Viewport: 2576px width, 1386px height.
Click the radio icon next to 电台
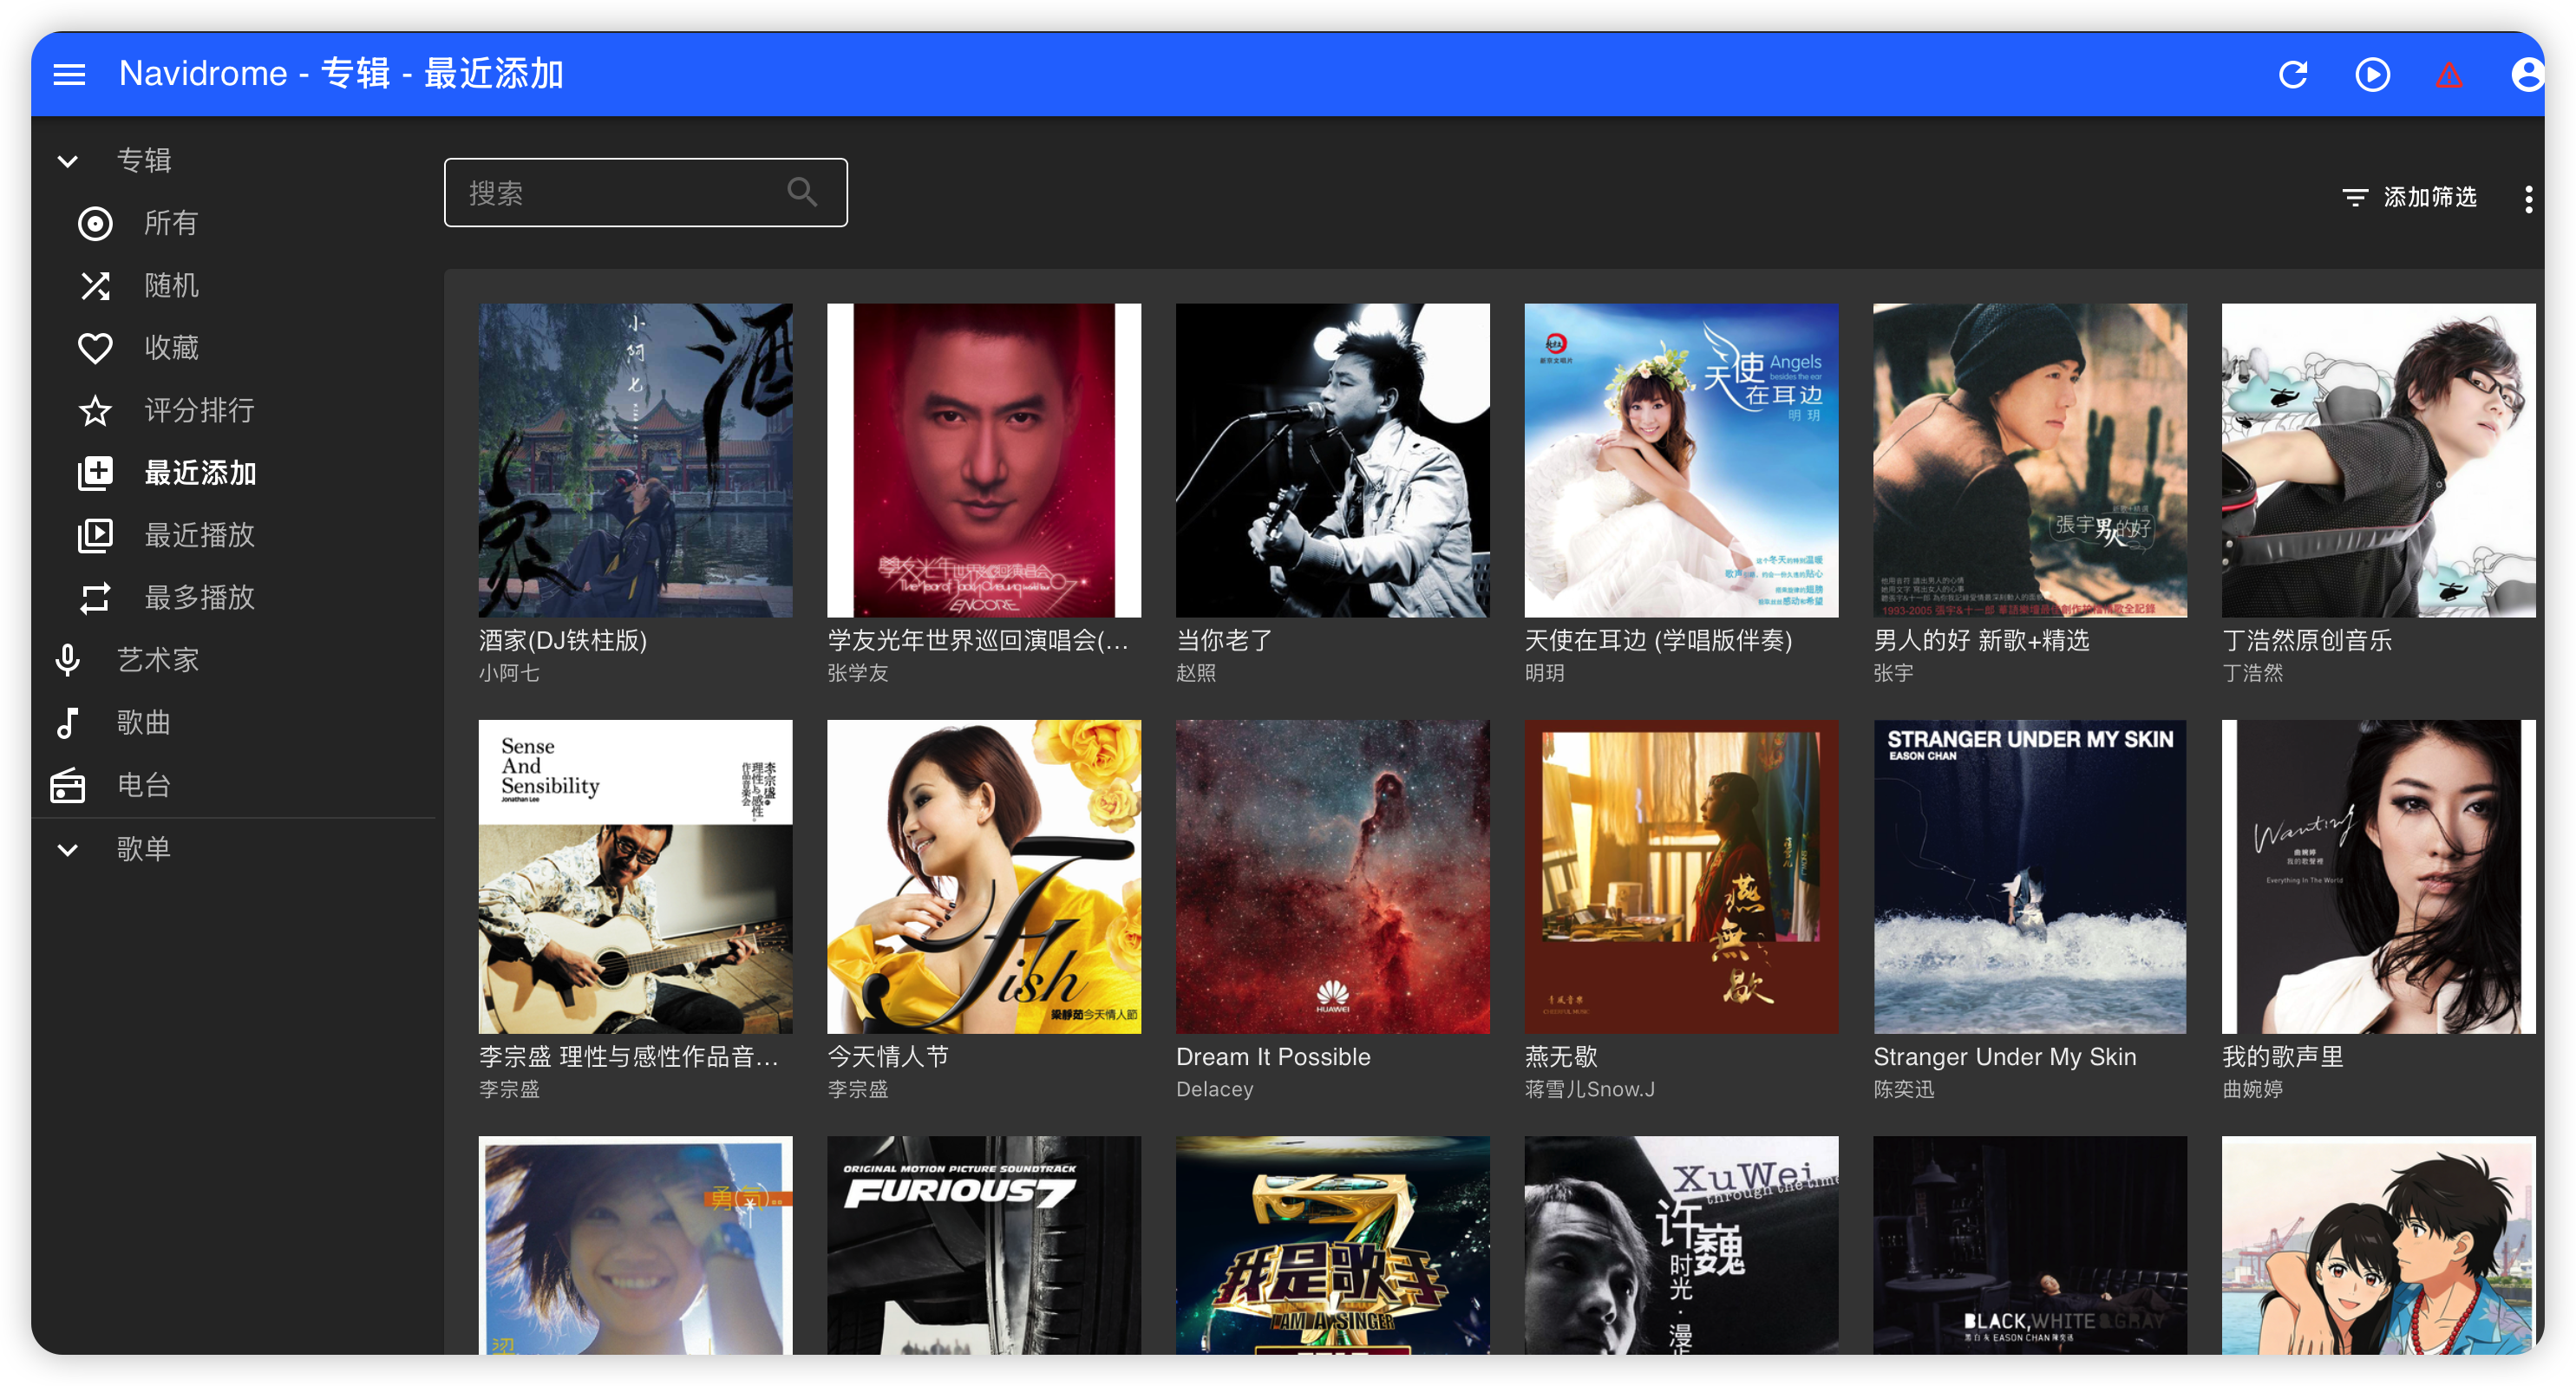coord(68,785)
